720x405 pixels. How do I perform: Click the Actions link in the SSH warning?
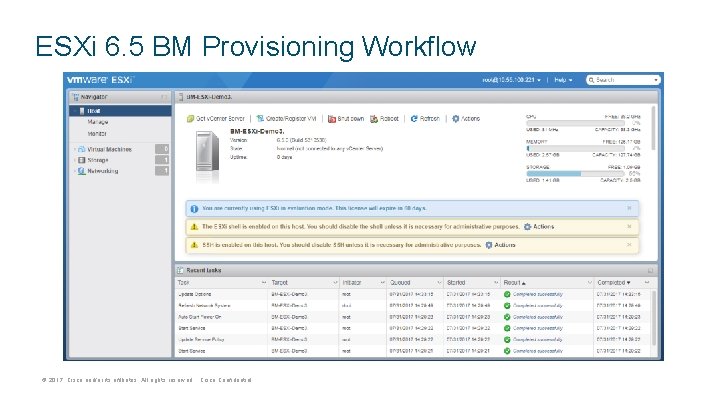505,245
